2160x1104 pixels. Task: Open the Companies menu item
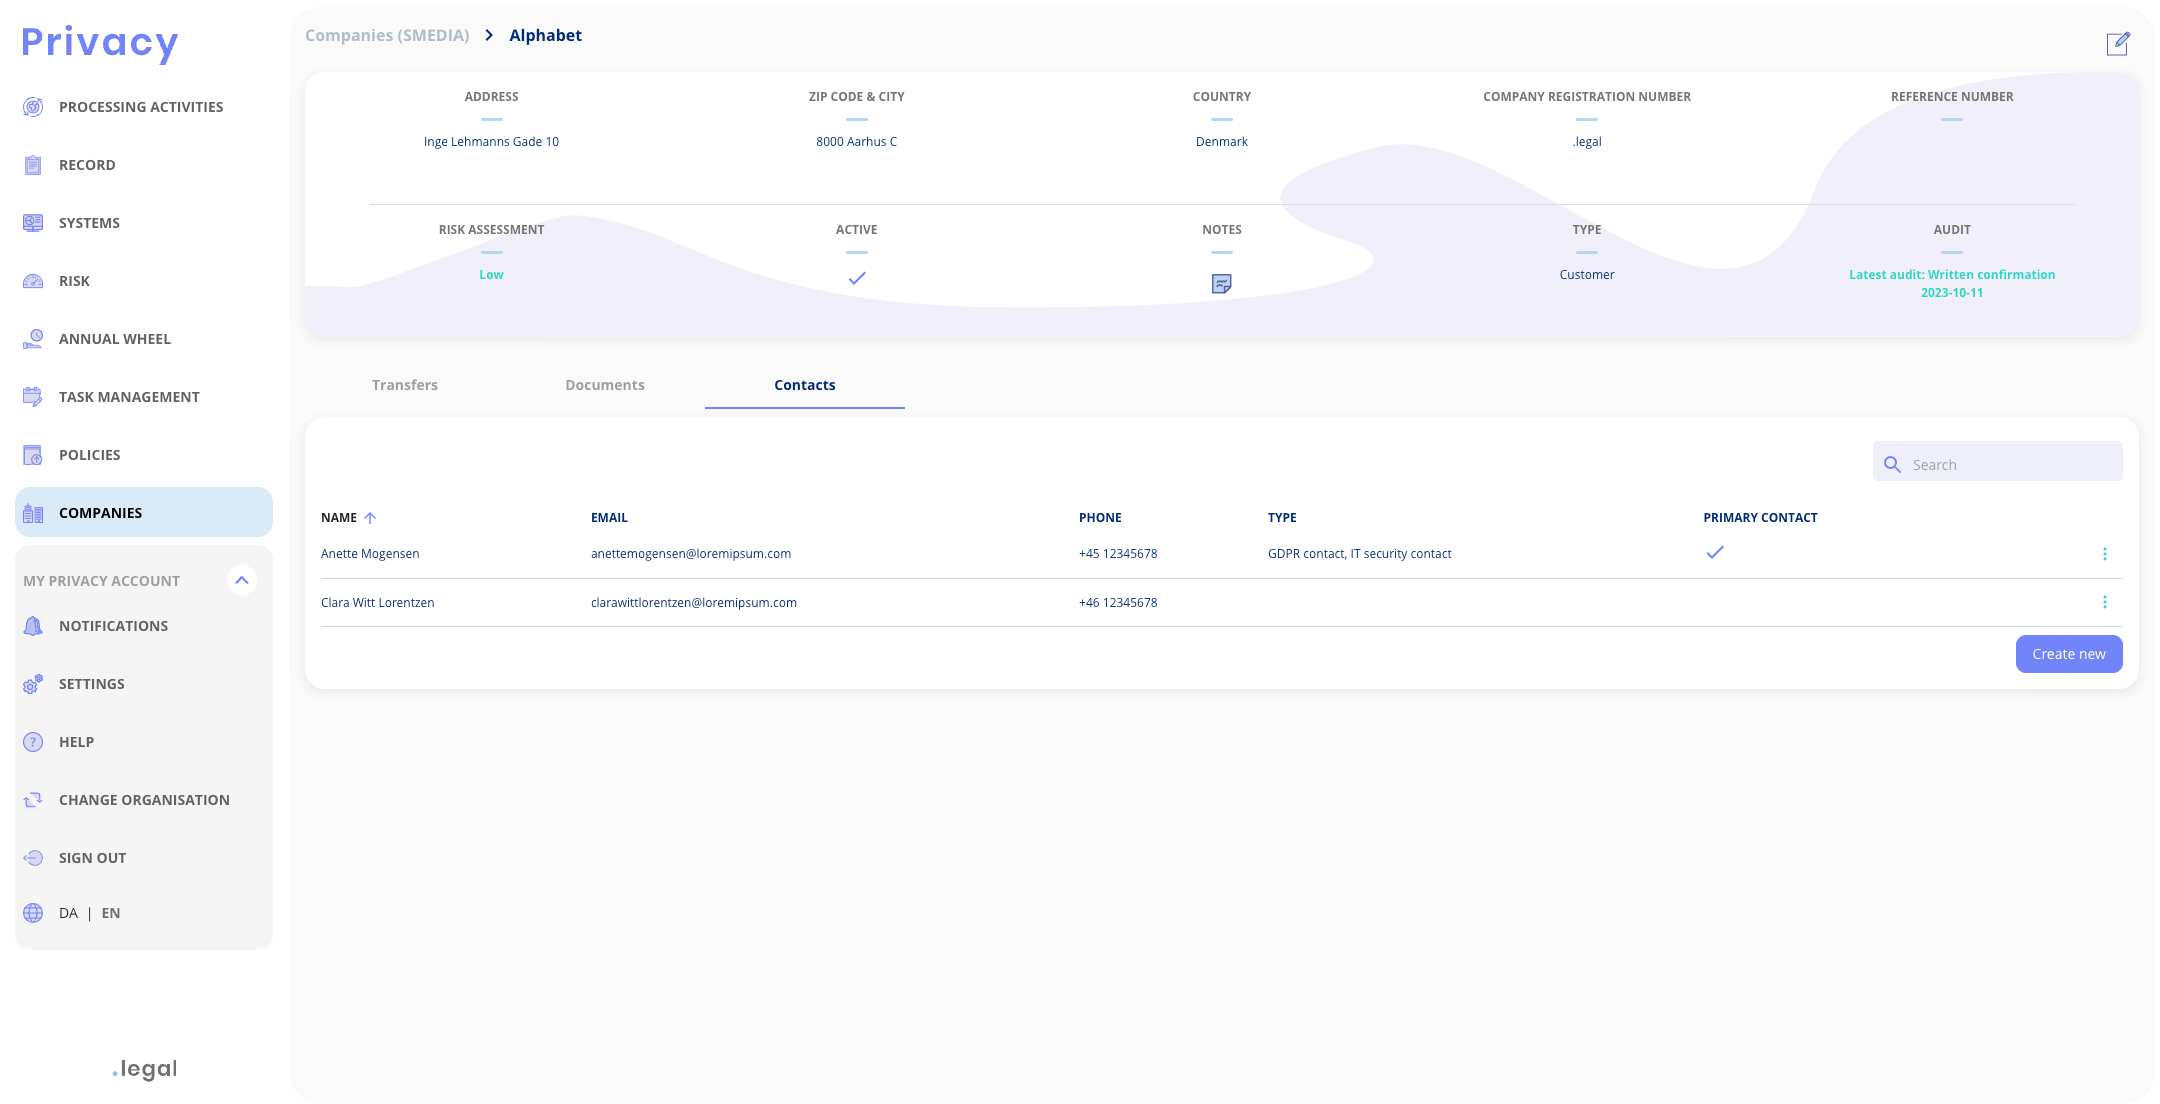pyautogui.click(x=144, y=512)
